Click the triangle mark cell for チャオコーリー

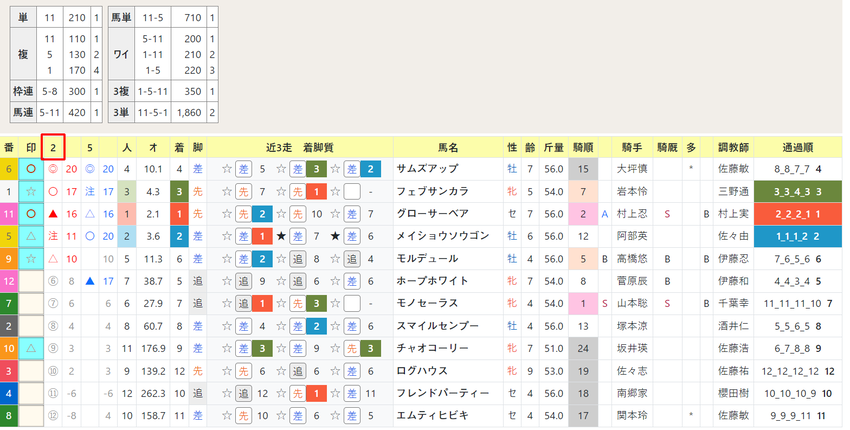point(31,348)
